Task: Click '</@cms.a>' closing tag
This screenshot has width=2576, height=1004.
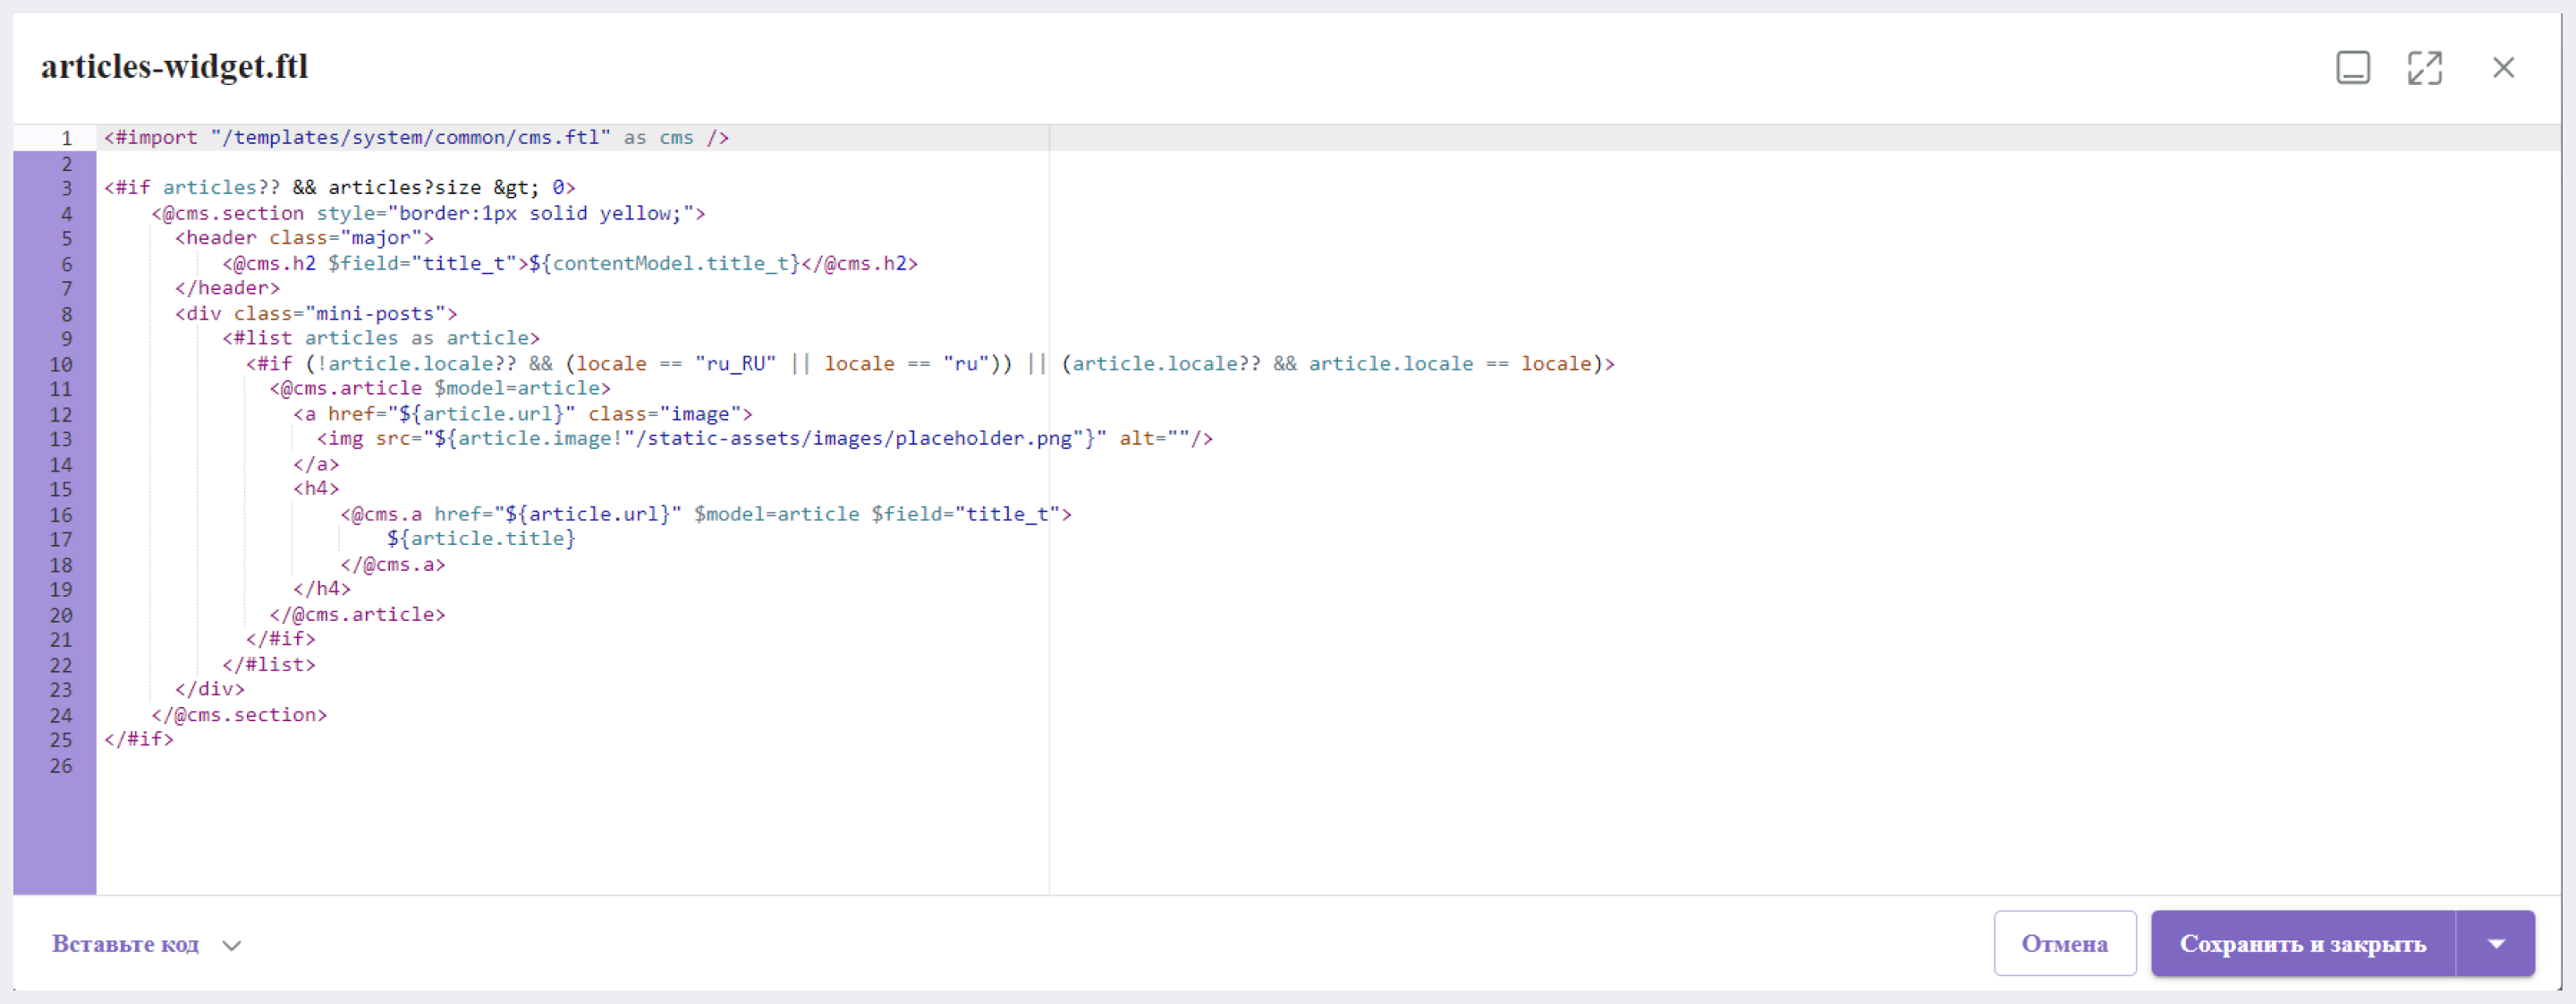Action: click(393, 565)
